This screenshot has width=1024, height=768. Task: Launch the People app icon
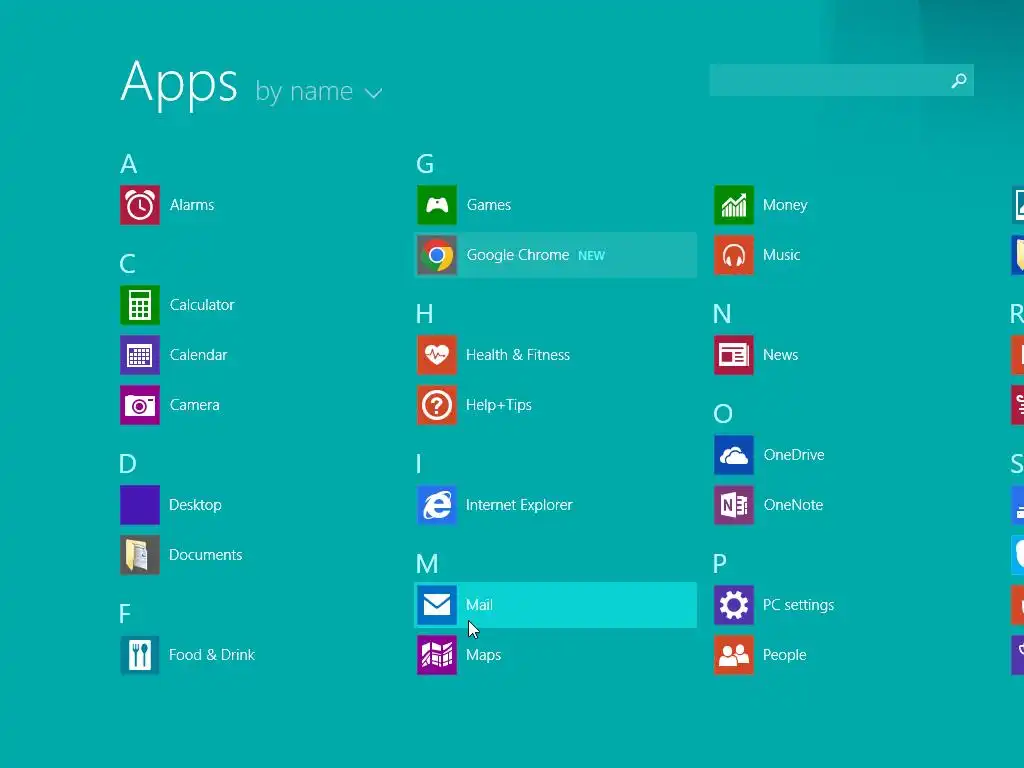click(734, 655)
